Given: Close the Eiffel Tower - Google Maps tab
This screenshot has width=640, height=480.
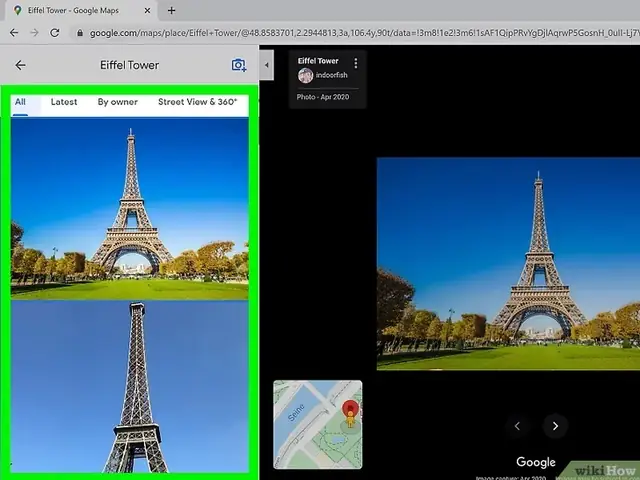Looking at the screenshot, I should click(x=147, y=11).
